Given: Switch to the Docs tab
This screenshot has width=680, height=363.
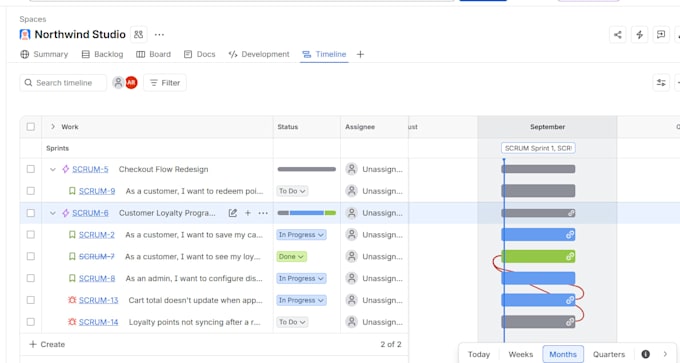Looking at the screenshot, I should pos(199,54).
